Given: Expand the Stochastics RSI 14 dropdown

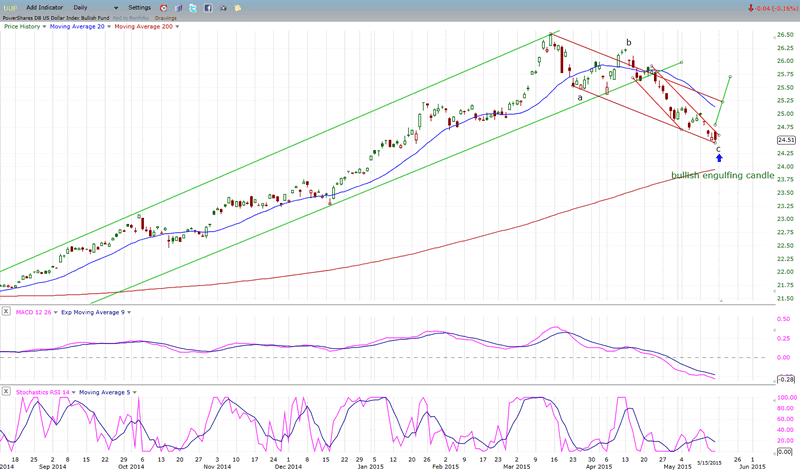Looking at the screenshot, I should pyautogui.click(x=73, y=392).
